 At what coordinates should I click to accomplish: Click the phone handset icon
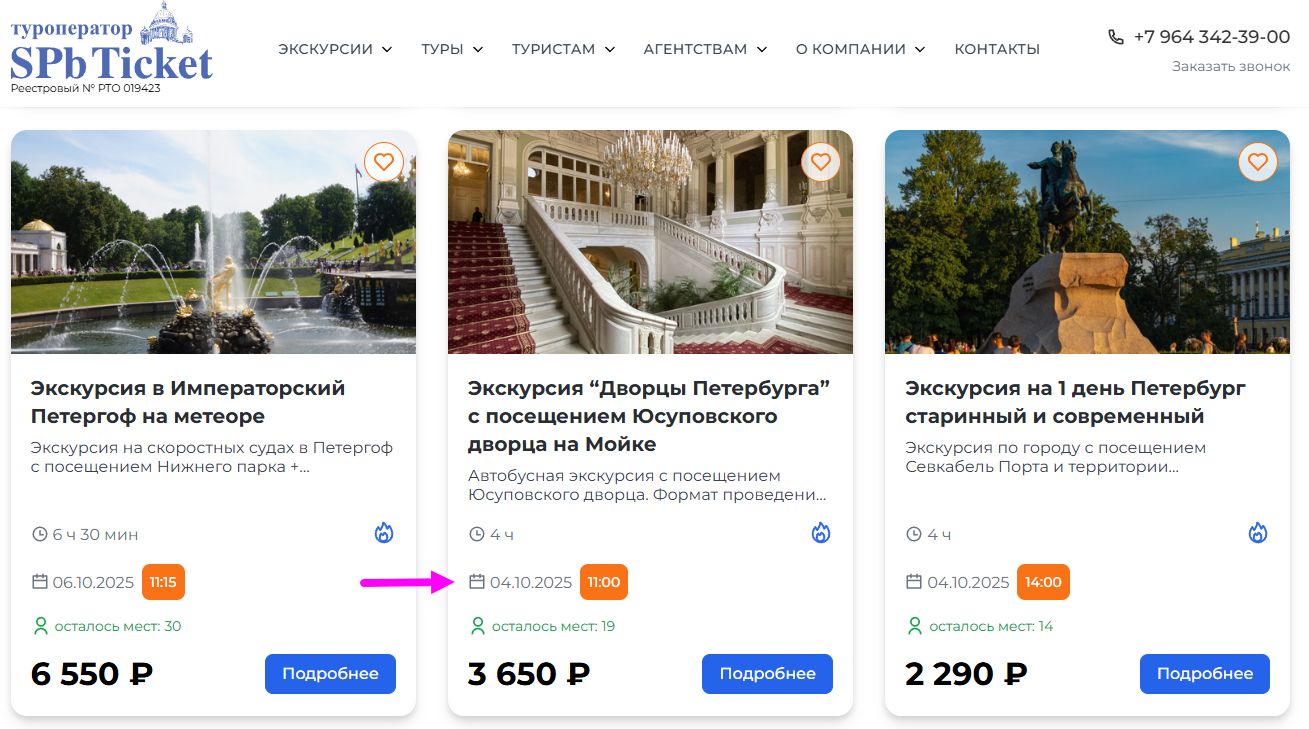[1116, 37]
